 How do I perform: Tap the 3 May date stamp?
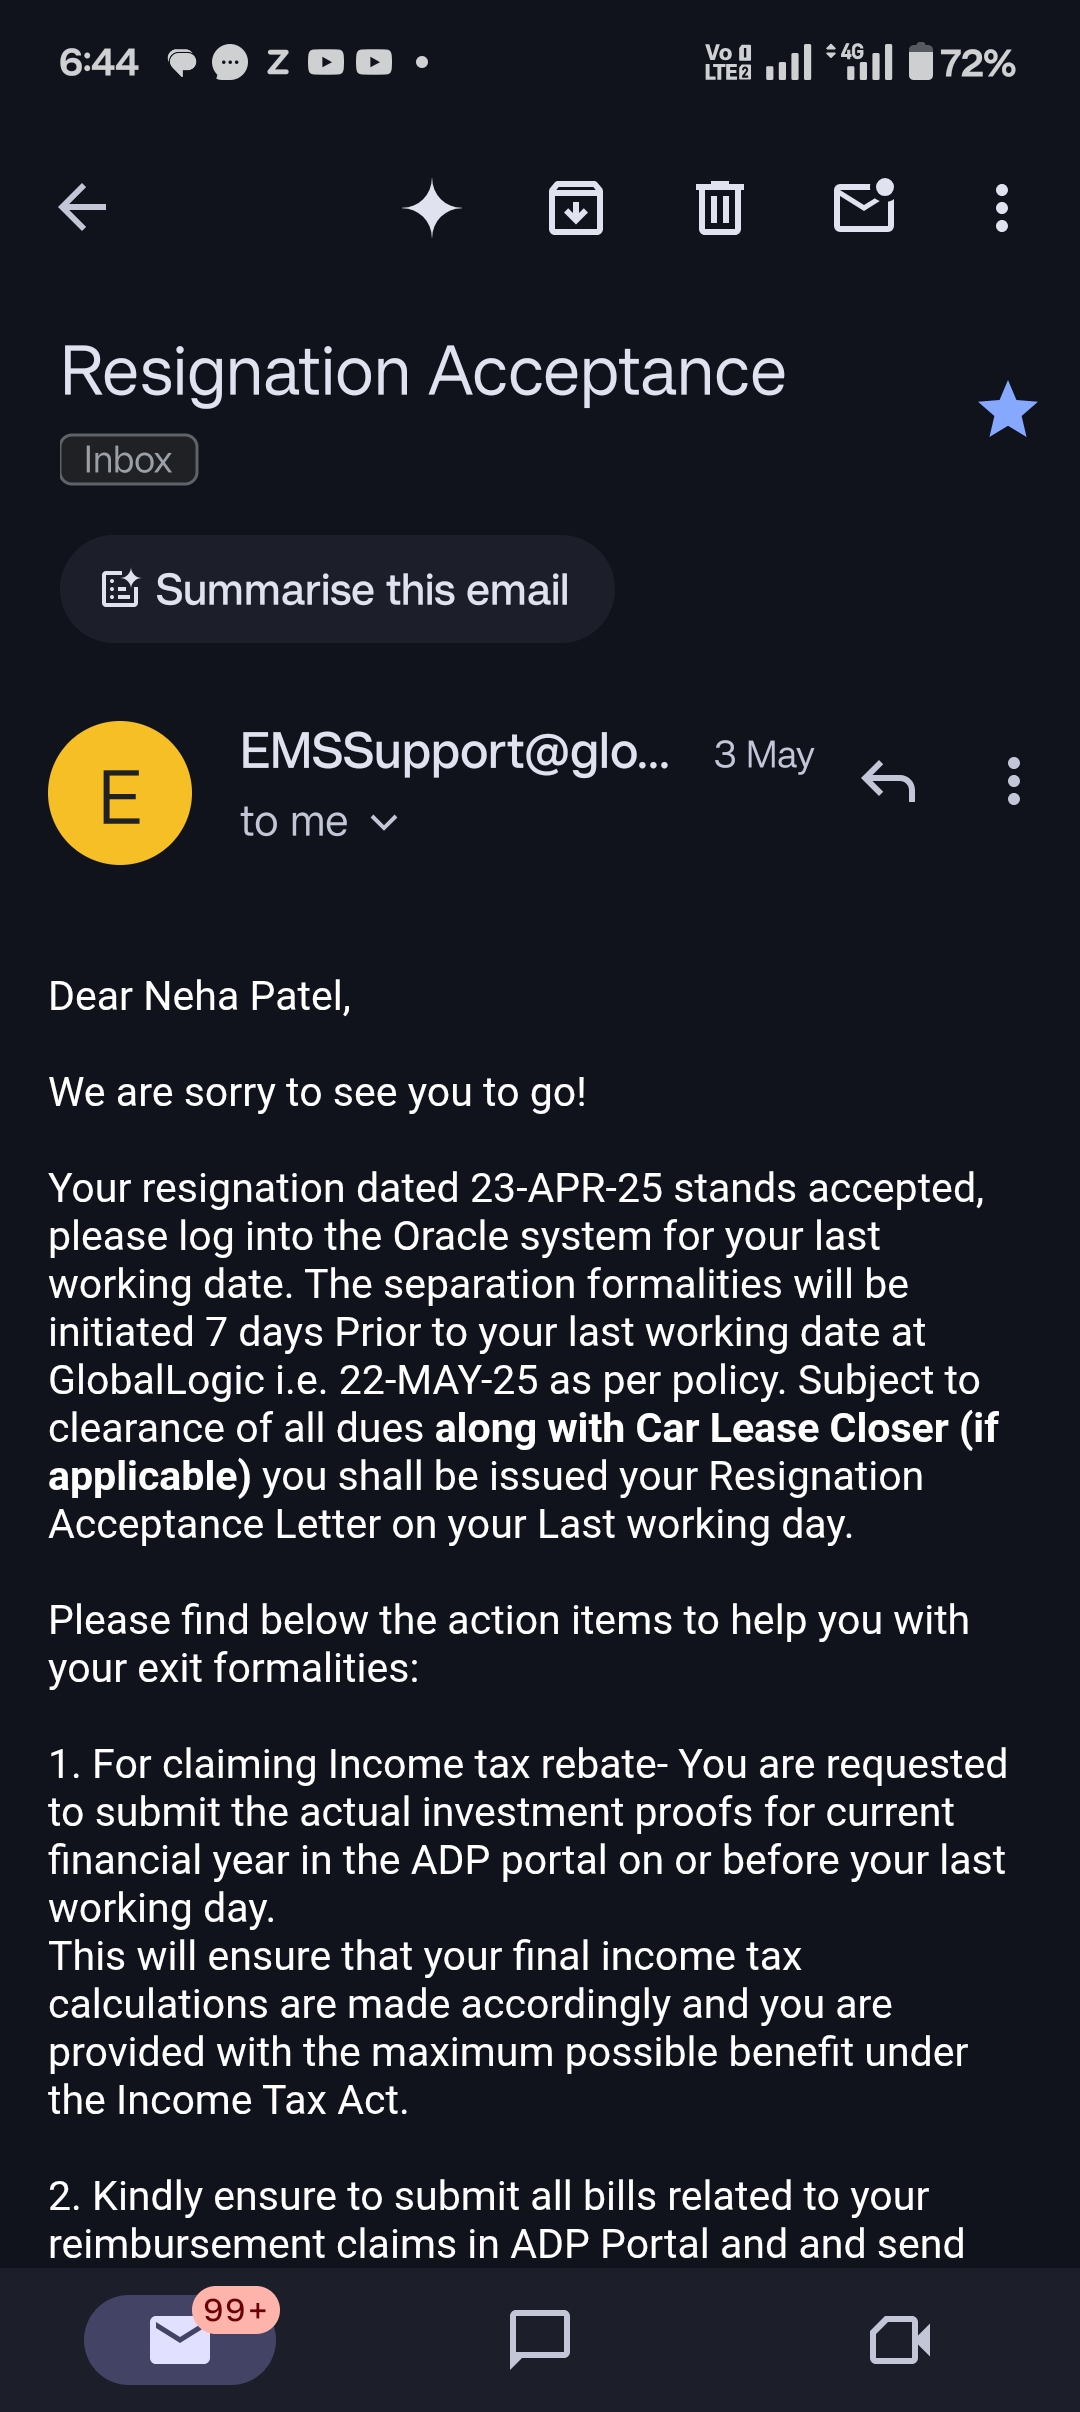click(764, 755)
